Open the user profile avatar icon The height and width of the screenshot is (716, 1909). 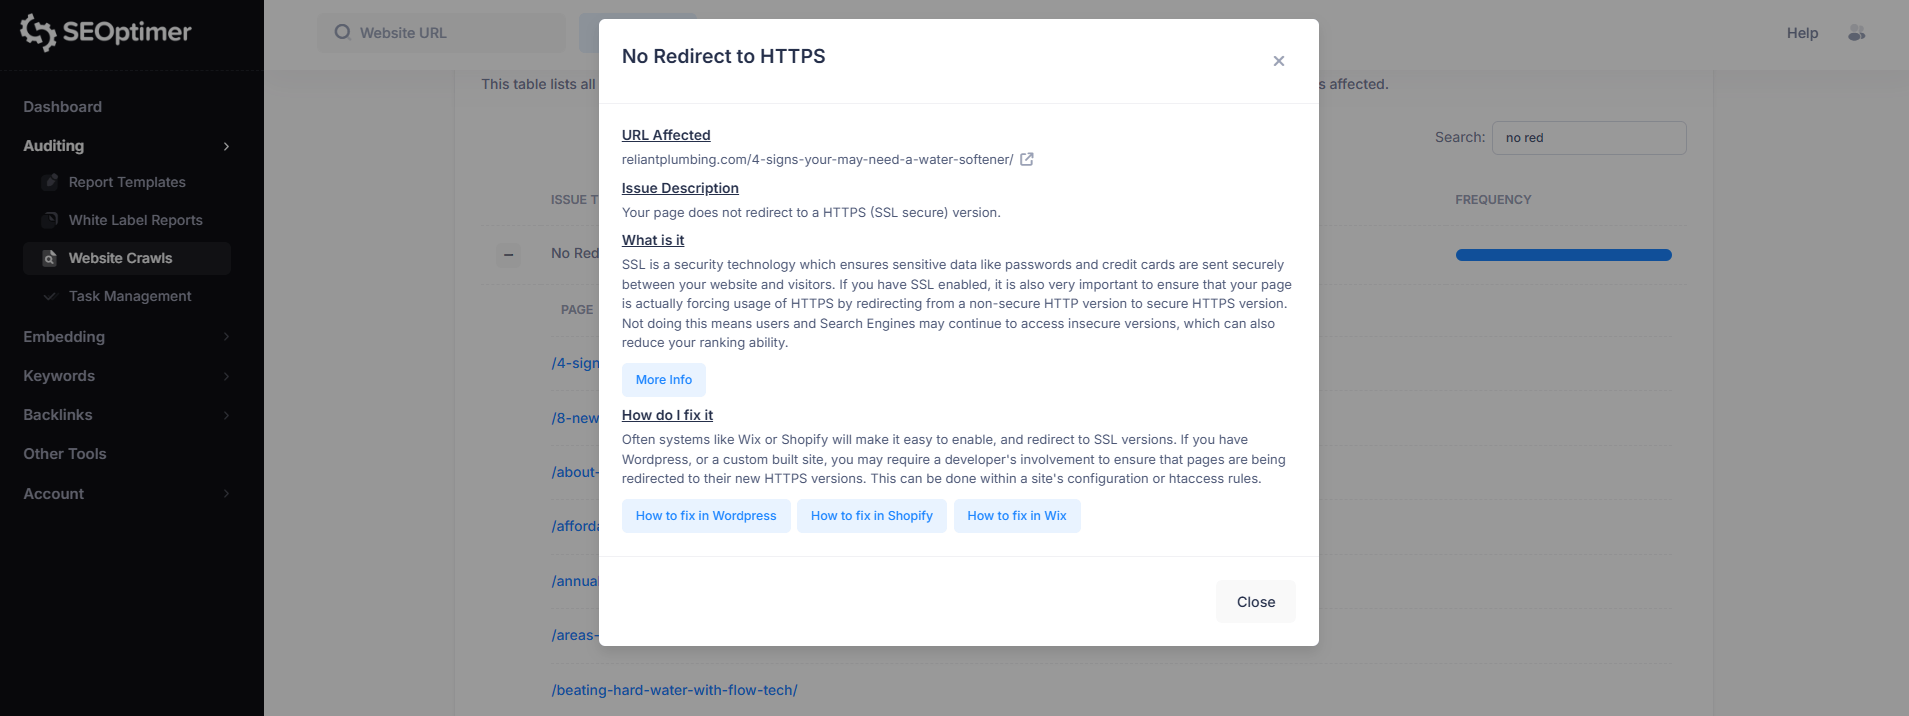(1857, 33)
